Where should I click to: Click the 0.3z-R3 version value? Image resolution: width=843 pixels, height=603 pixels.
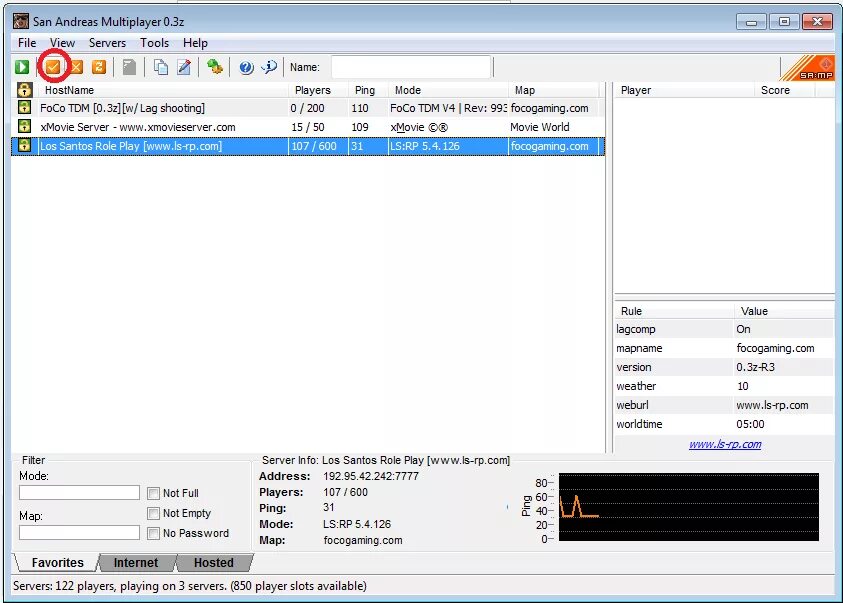(x=755, y=367)
